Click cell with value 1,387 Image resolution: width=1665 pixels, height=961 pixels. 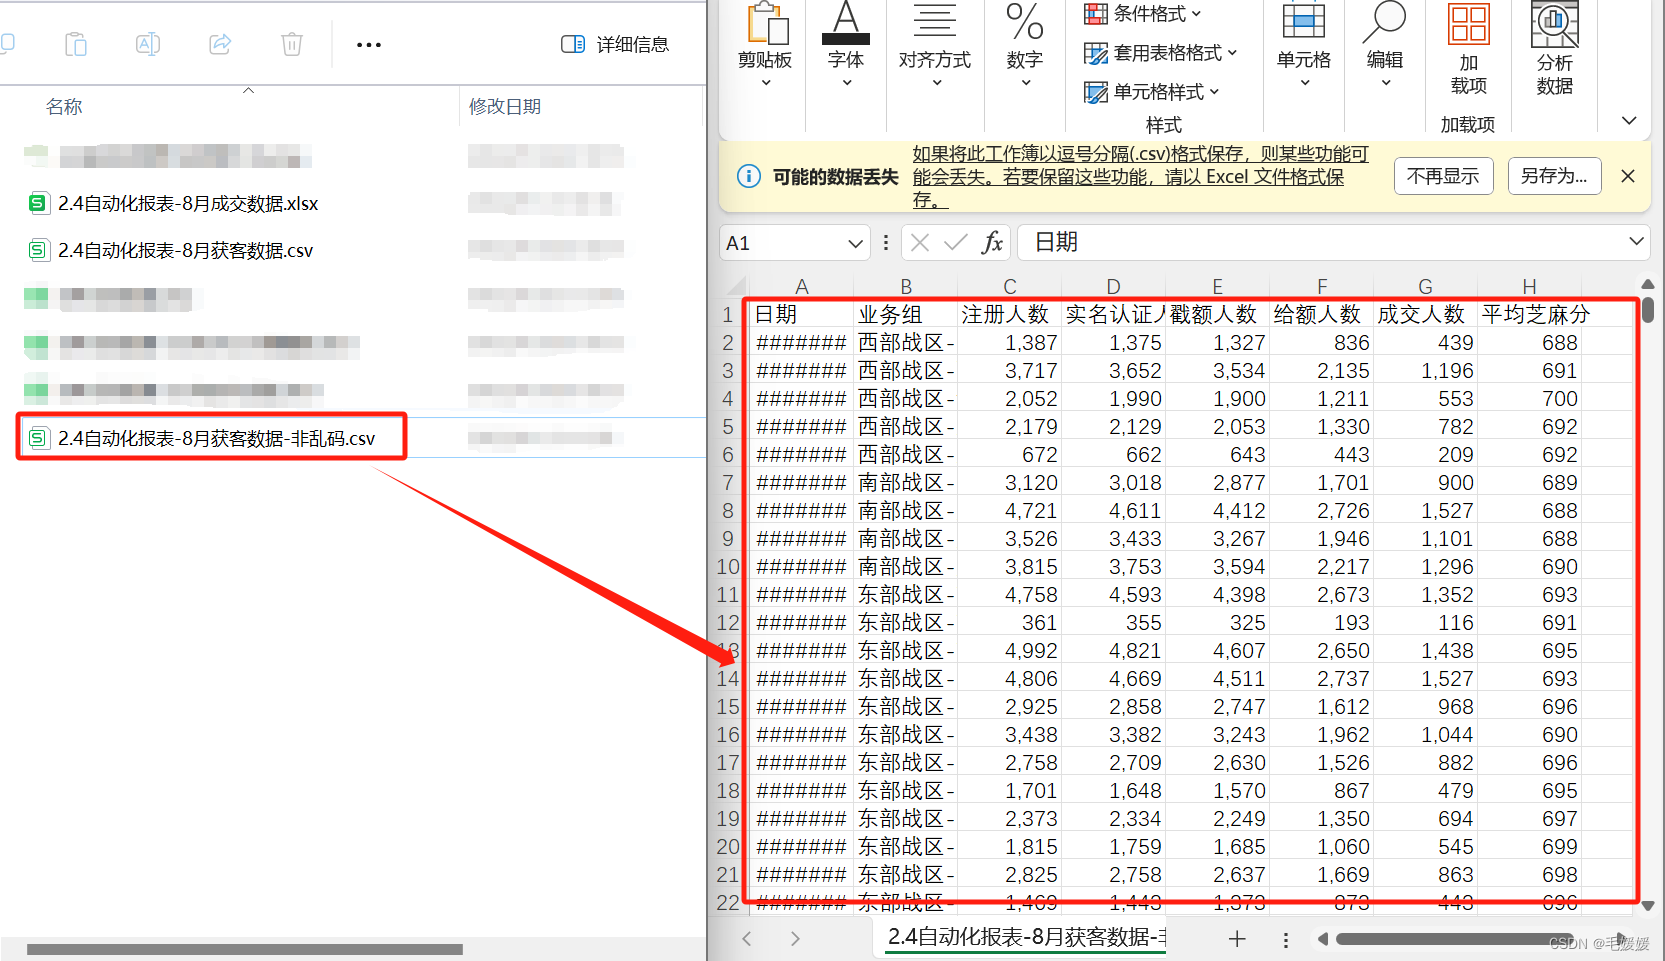(x=1009, y=343)
